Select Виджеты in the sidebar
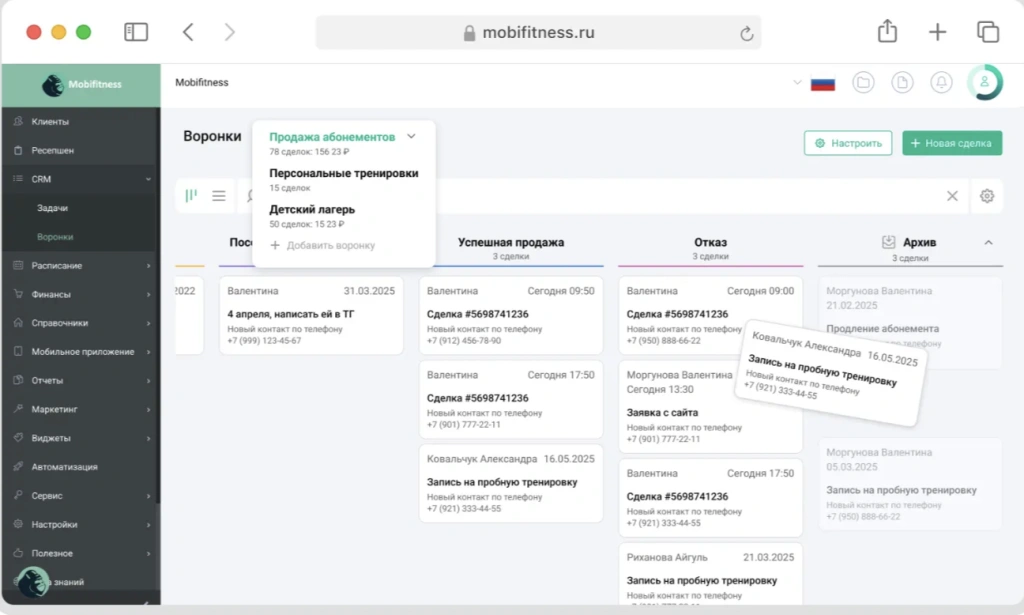The width and height of the screenshot is (1024, 615). tap(56, 437)
